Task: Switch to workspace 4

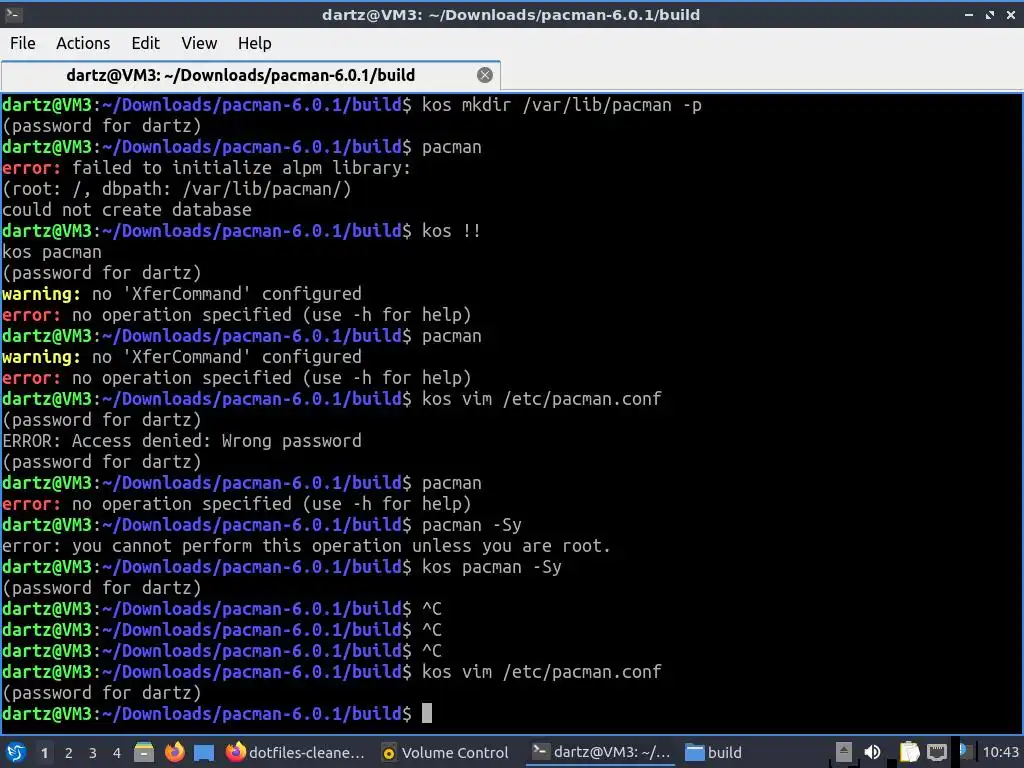Action: pos(117,753)
